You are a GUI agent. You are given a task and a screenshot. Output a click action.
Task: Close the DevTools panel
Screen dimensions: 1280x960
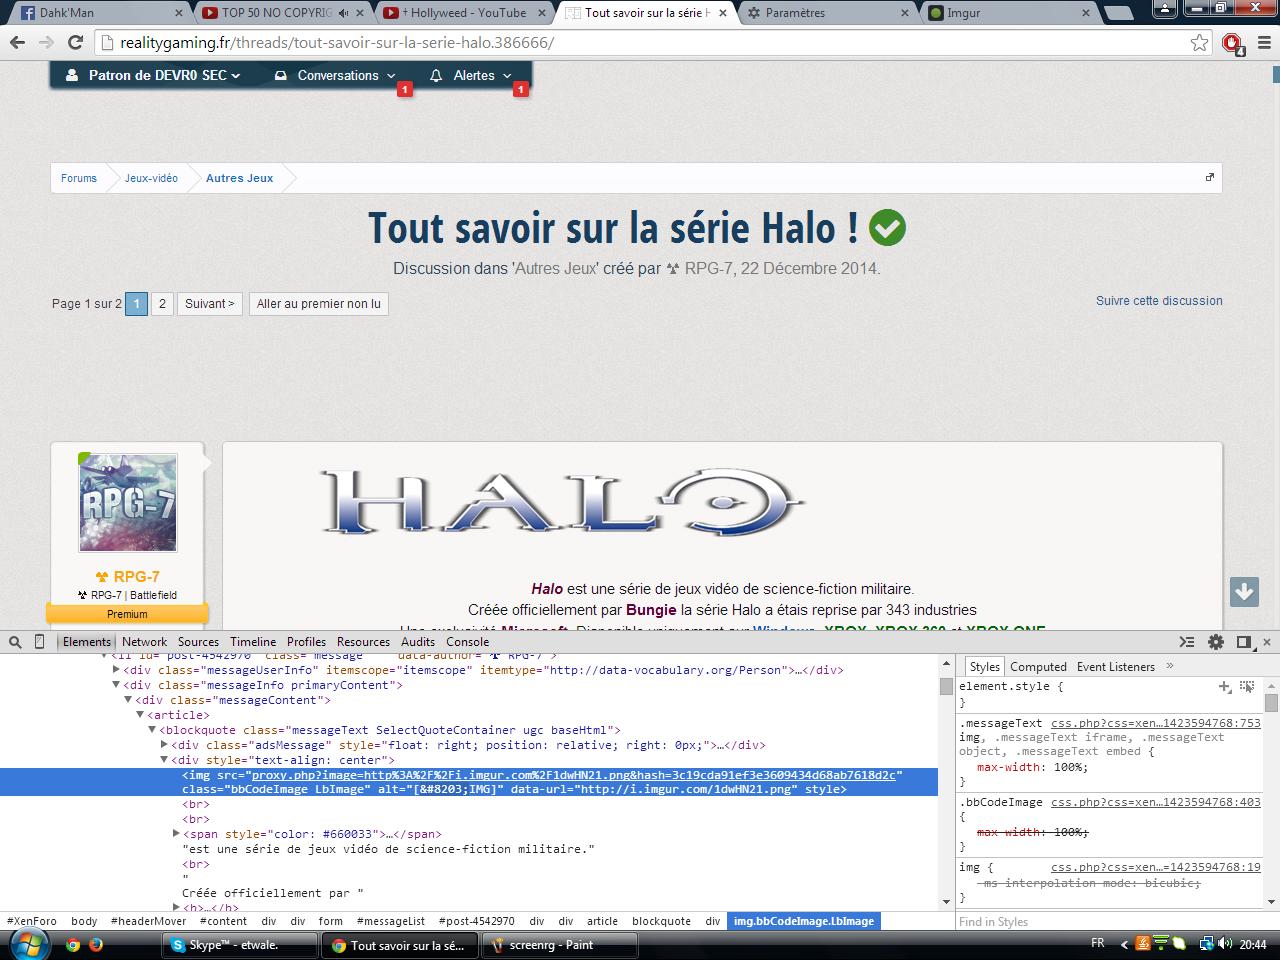click(1268, 642)
